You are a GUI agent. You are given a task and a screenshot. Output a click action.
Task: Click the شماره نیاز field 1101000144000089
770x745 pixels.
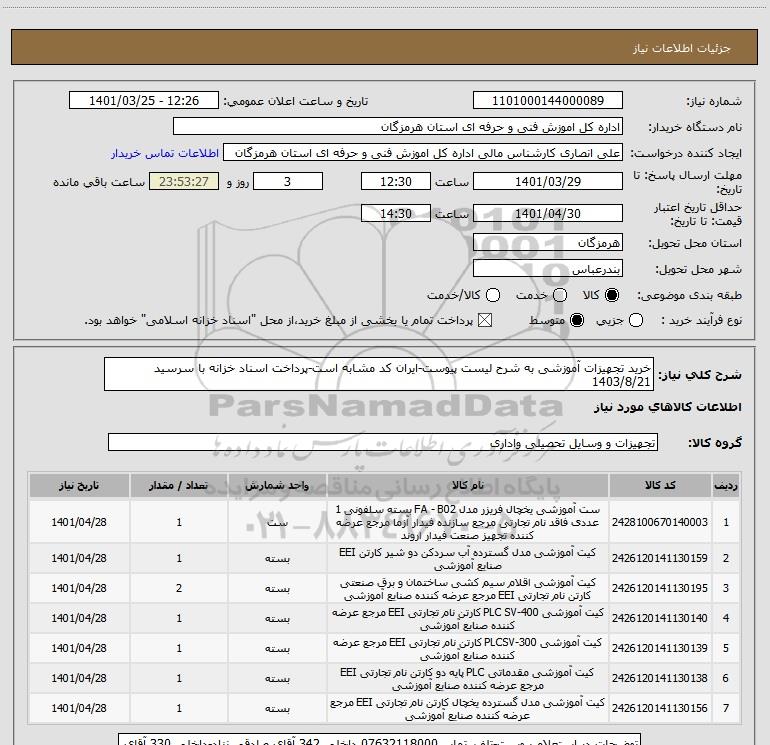pyautogui.click(x=548, y=100)
